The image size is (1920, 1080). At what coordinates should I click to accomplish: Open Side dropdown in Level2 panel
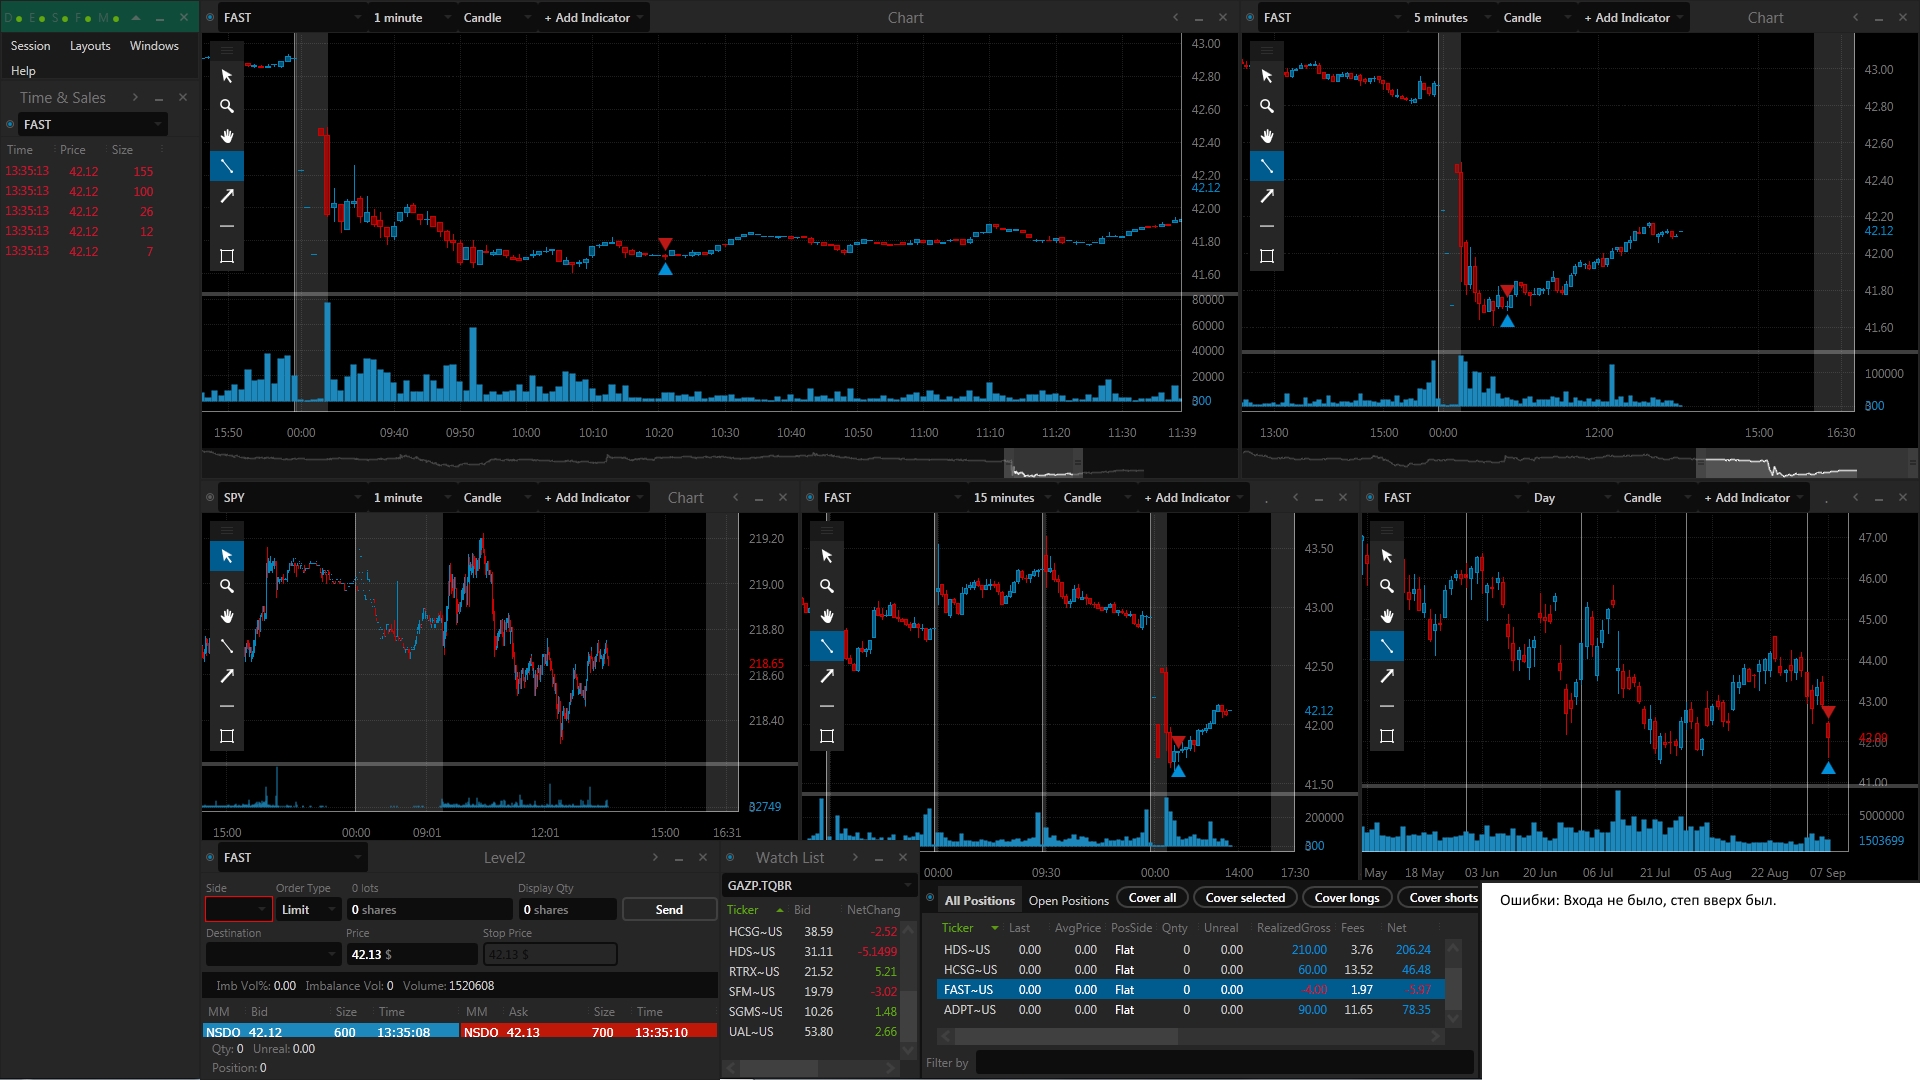click(239, 910)
